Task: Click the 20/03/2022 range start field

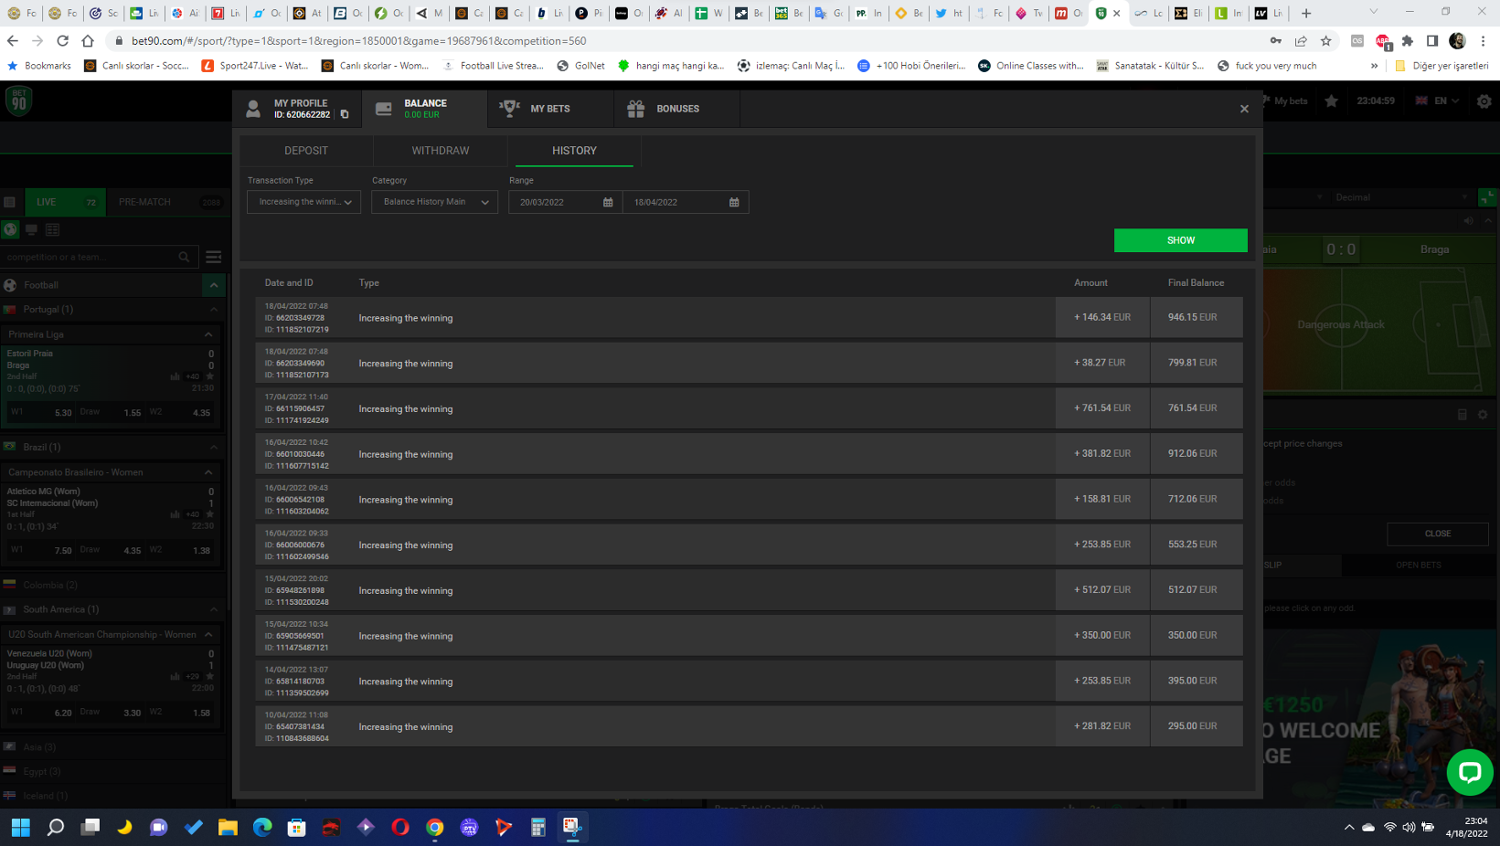Action: point(555,202)
